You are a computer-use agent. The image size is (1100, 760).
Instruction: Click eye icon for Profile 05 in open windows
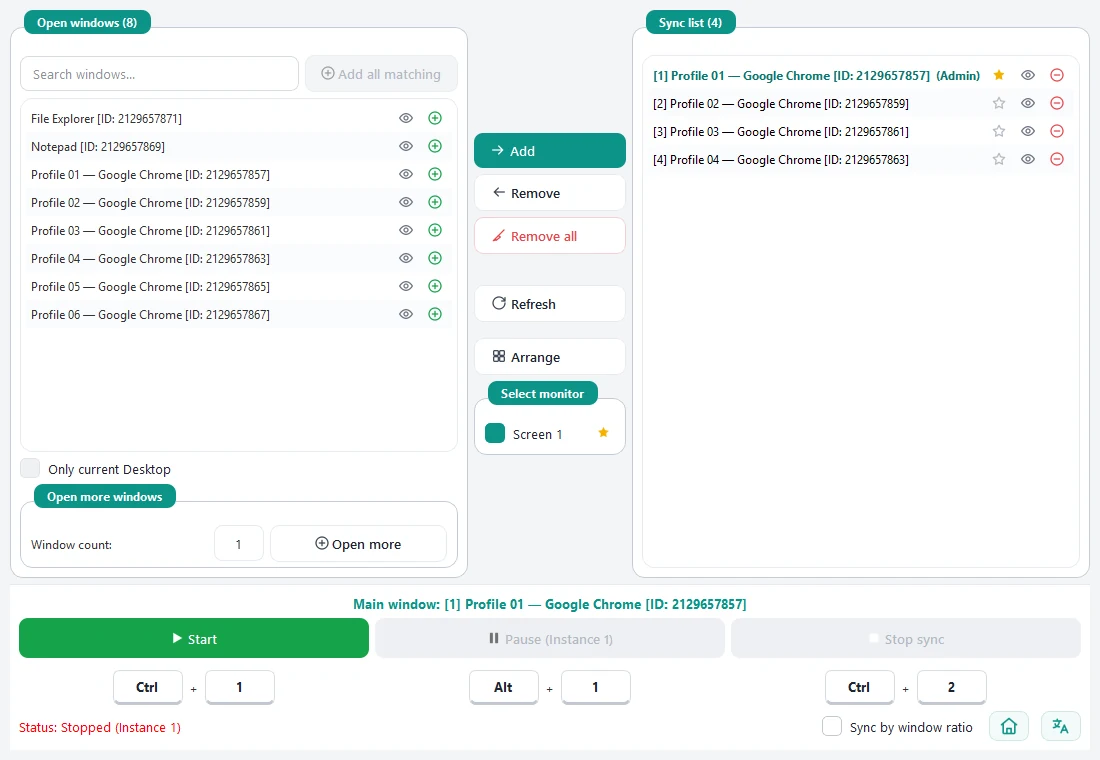[x=405, y=286]
